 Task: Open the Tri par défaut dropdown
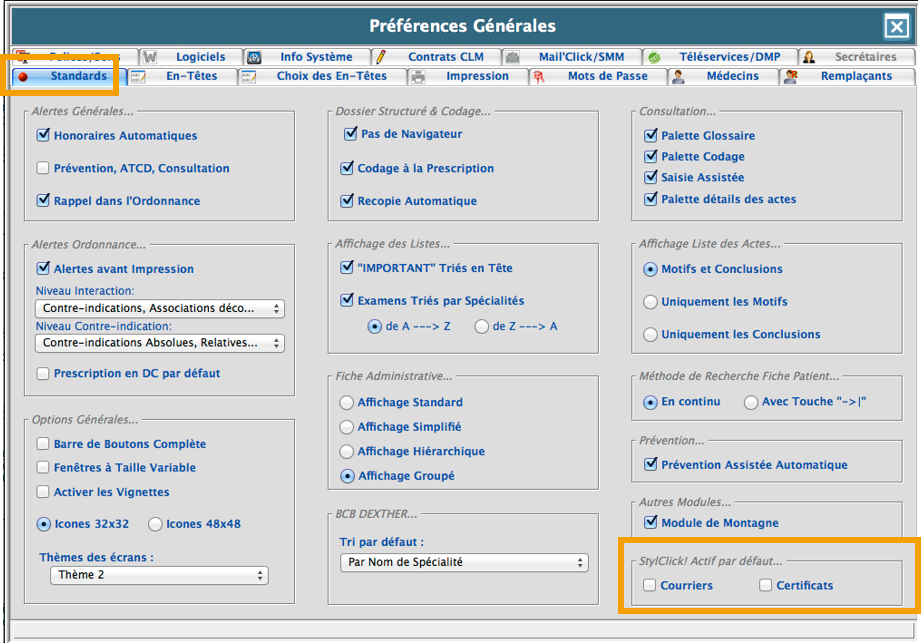(463, 562)
